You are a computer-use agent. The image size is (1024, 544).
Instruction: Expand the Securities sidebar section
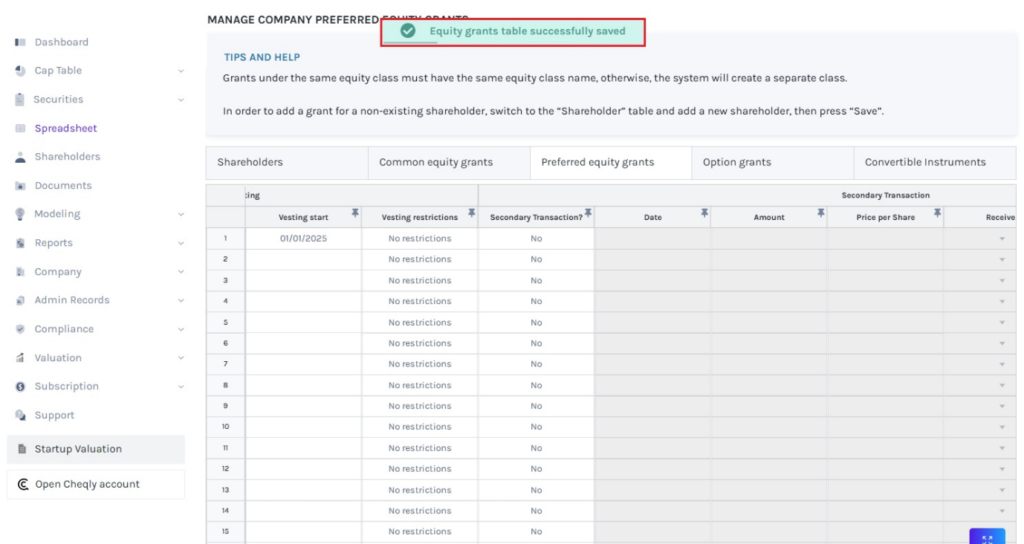[181, 100]
